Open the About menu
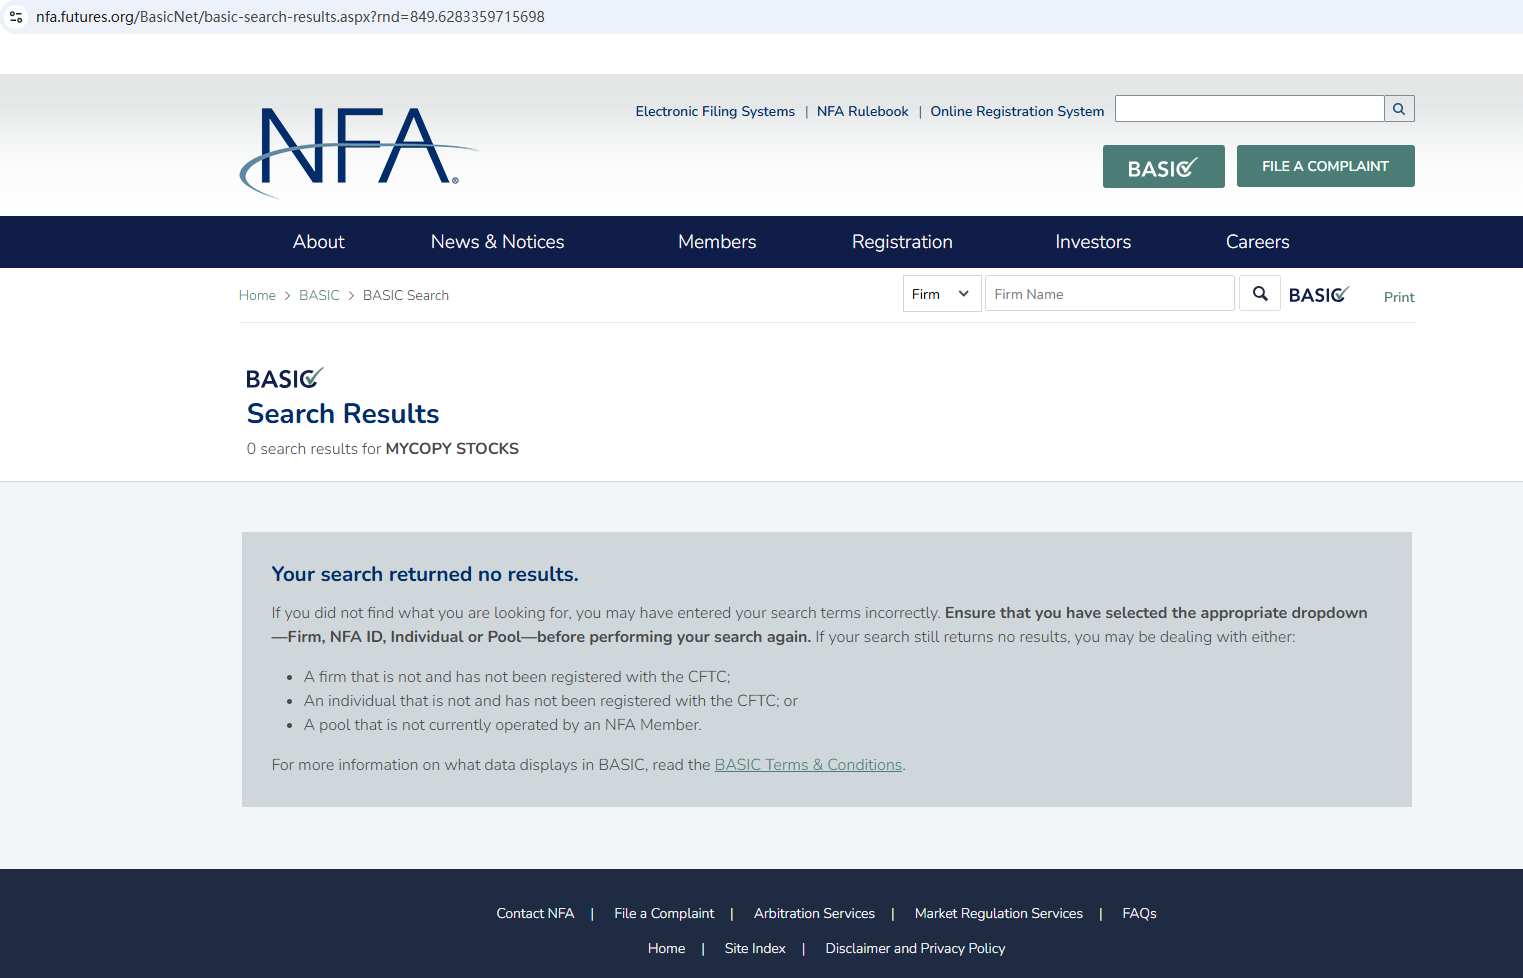 pos(318,242)
